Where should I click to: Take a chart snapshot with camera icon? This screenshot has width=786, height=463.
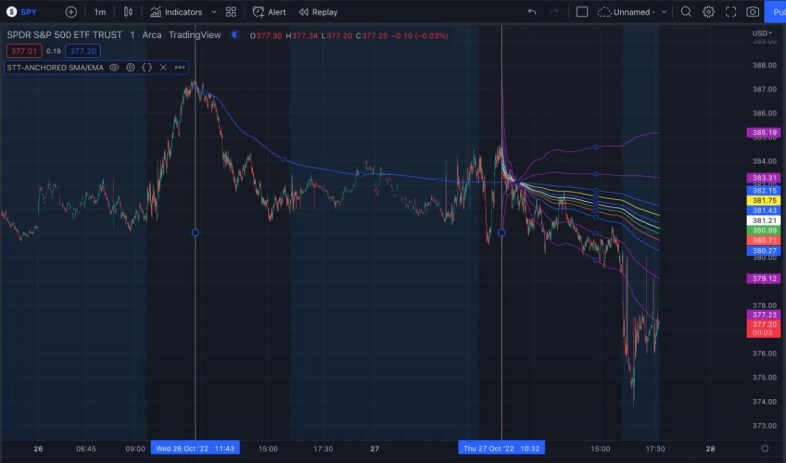click(x=752, y=12)
